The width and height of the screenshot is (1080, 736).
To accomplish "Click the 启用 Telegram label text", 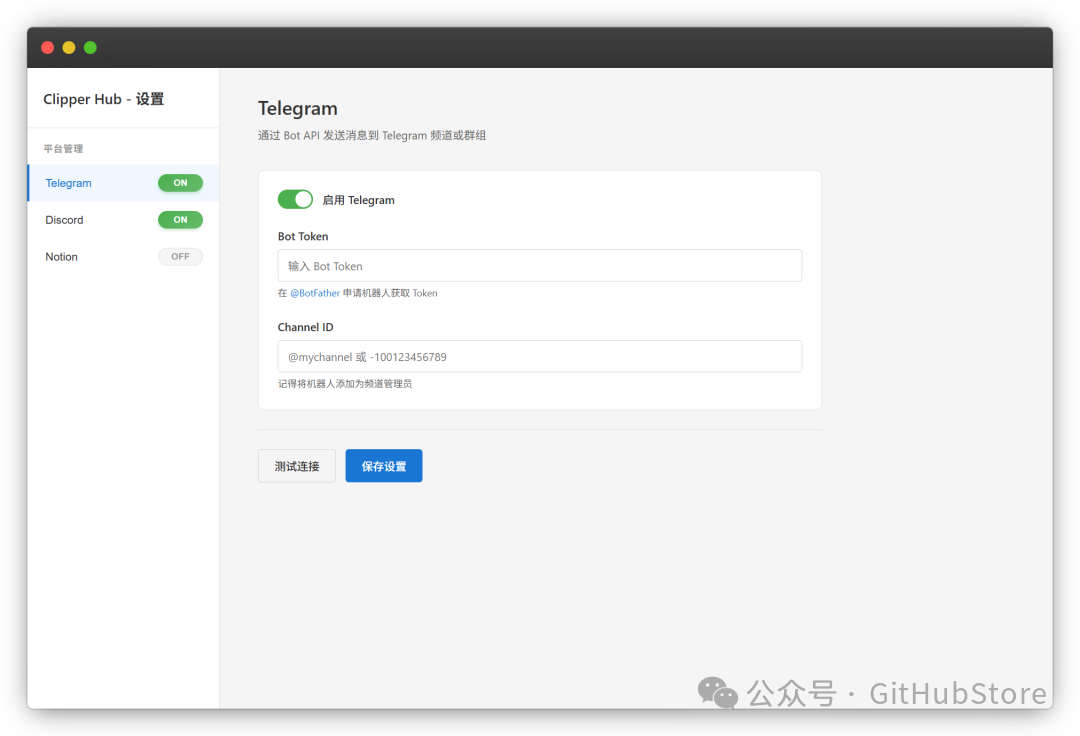I will [x=359, y=200].
